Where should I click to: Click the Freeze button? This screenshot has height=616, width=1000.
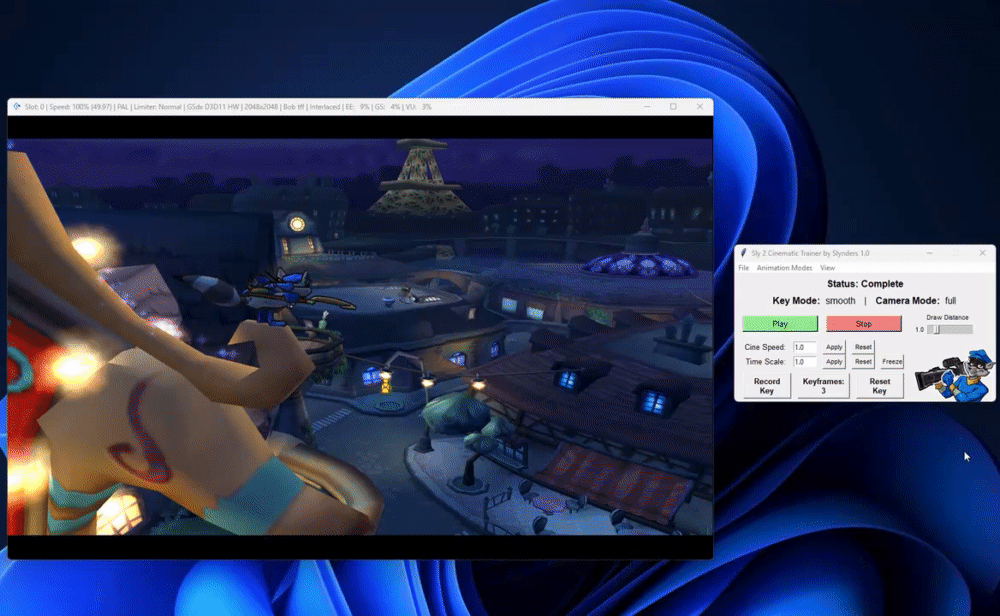point(892,362)
